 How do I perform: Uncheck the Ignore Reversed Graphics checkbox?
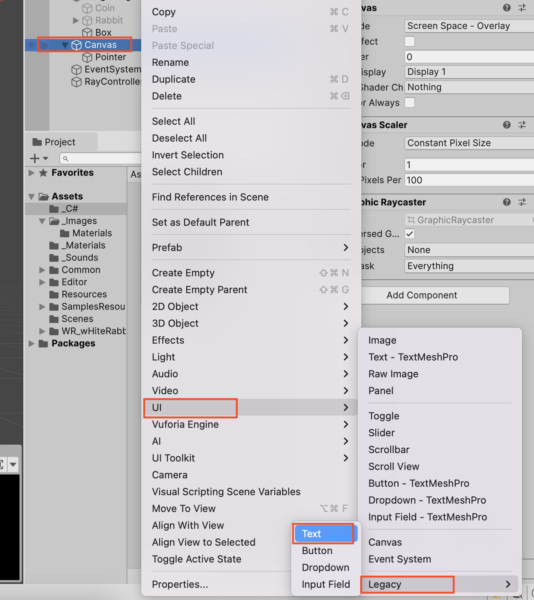[x=409, y=234]
